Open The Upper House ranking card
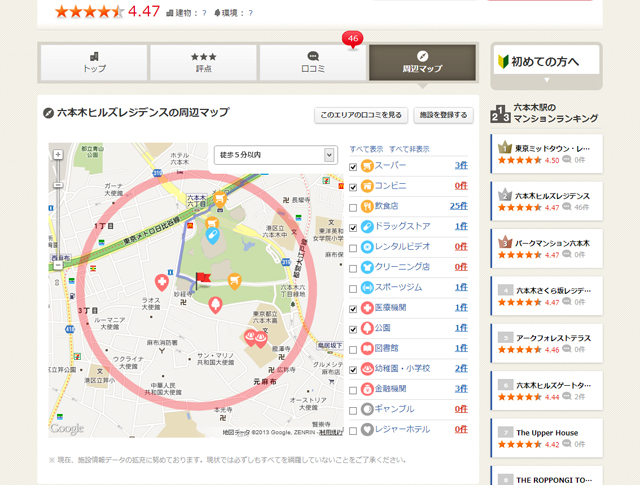 (x=547, y=438)
